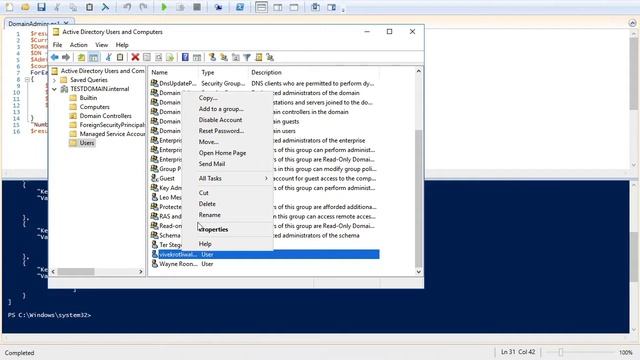Open Properties via the Active Directory toolbar icon
This screenshot has width=640, height=360.
point(147,57)
